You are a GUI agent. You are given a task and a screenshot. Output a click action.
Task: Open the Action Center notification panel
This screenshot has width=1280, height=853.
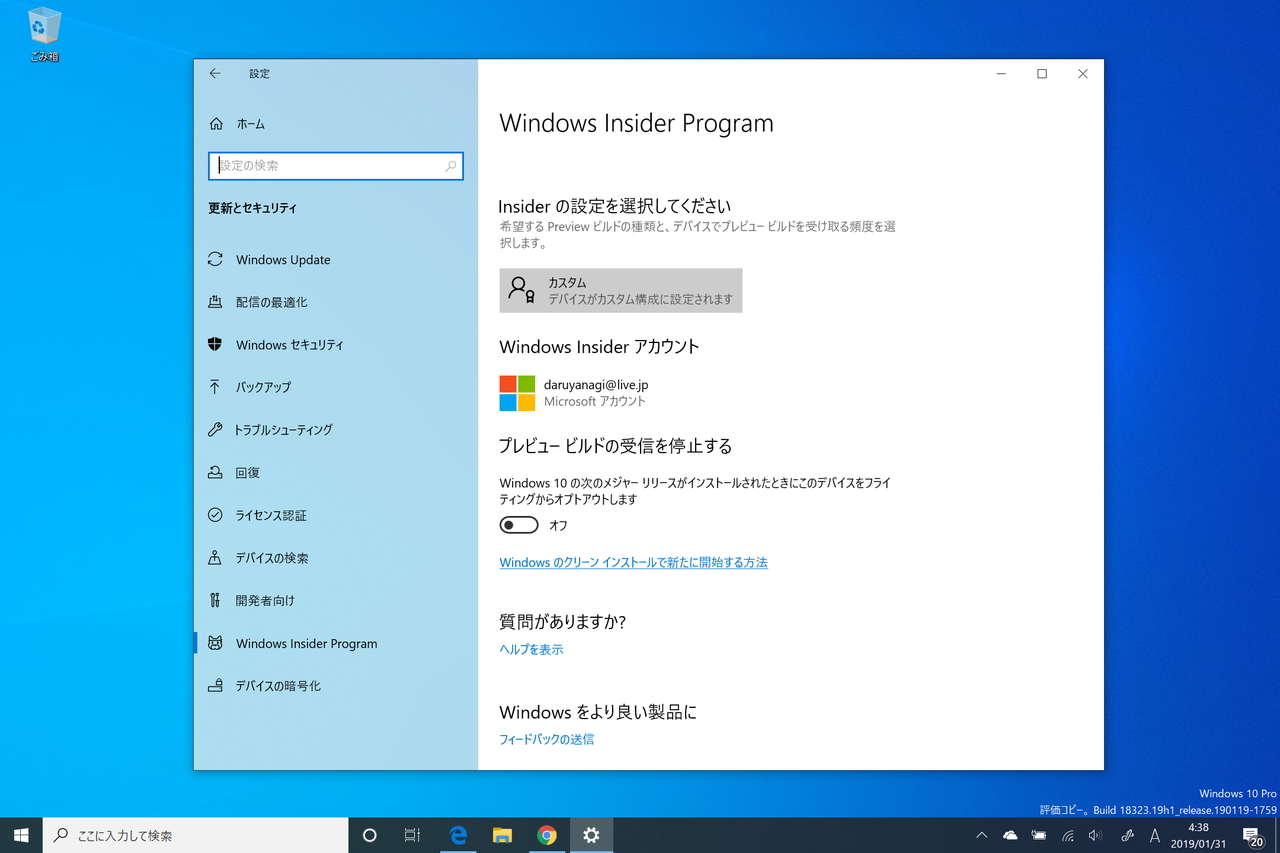[x=1252, y=835]
